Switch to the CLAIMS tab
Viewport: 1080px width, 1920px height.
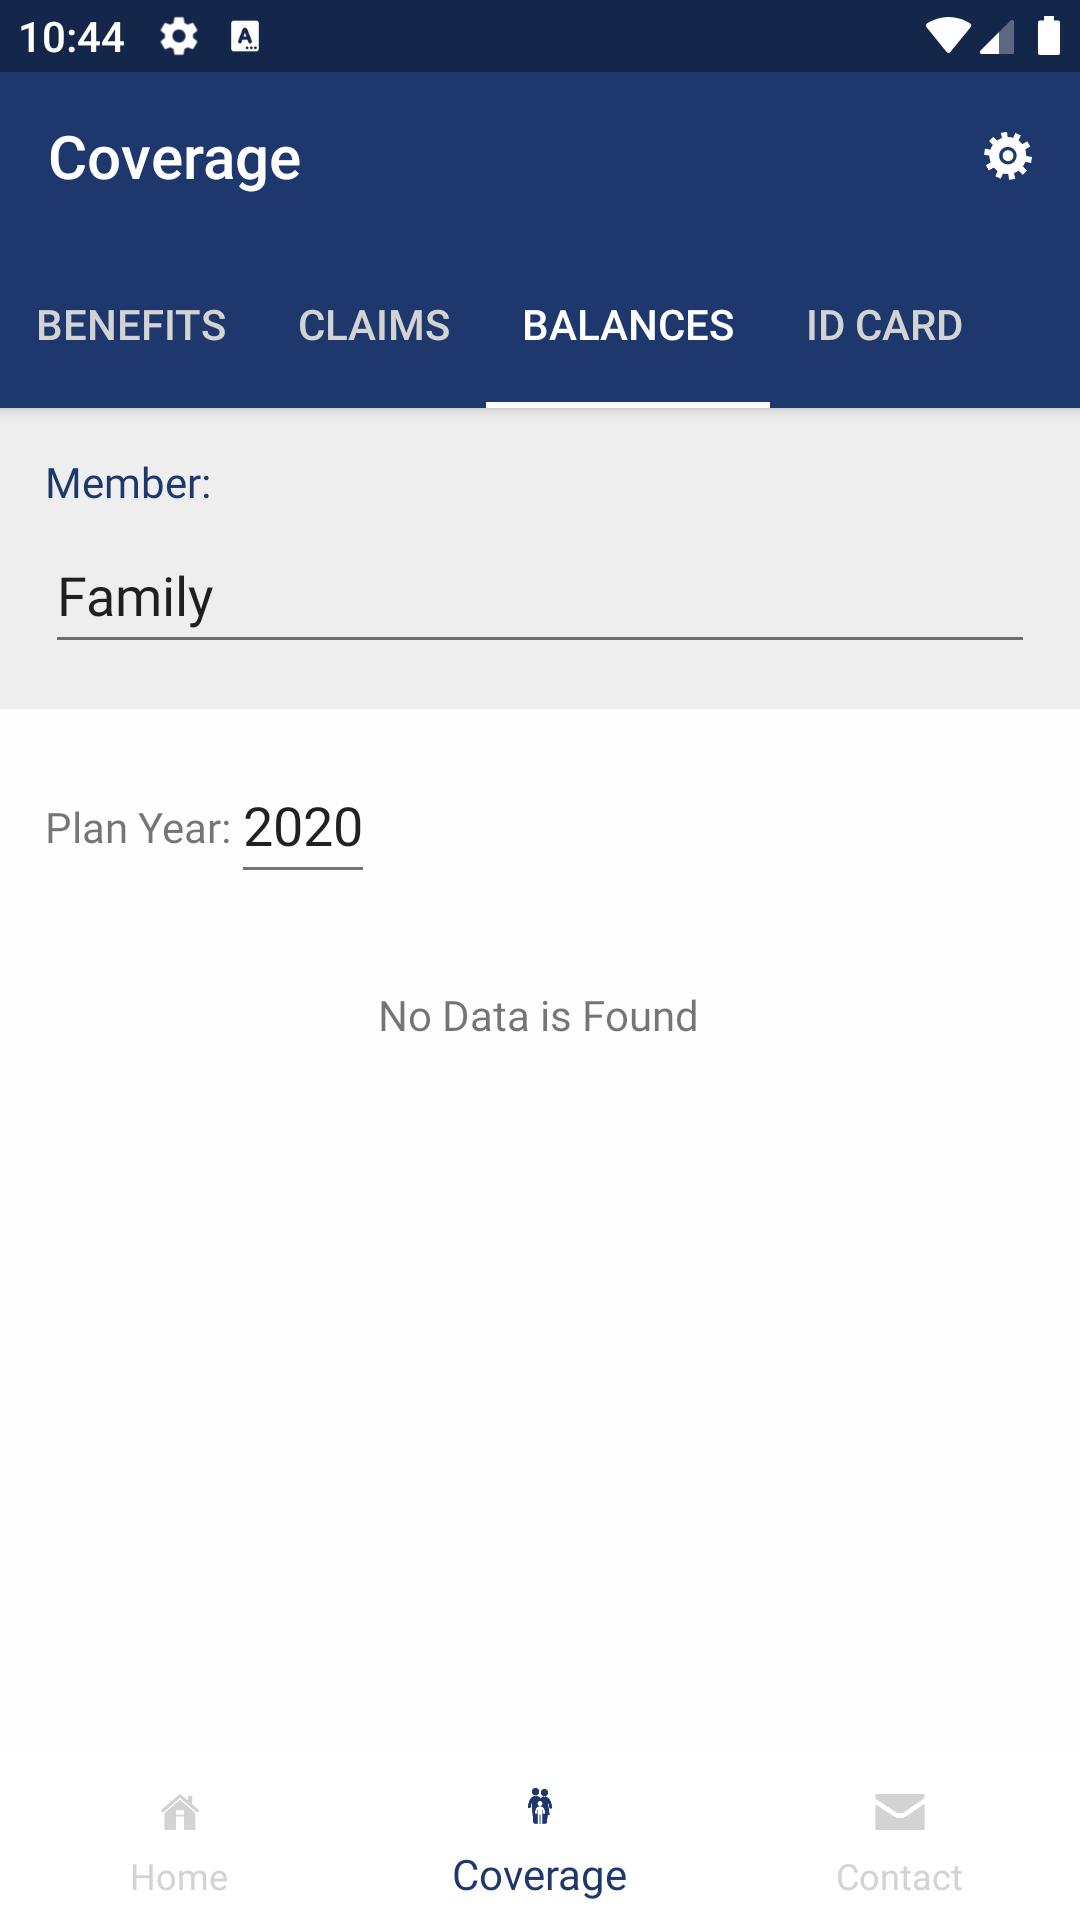(x=374, y=326)
